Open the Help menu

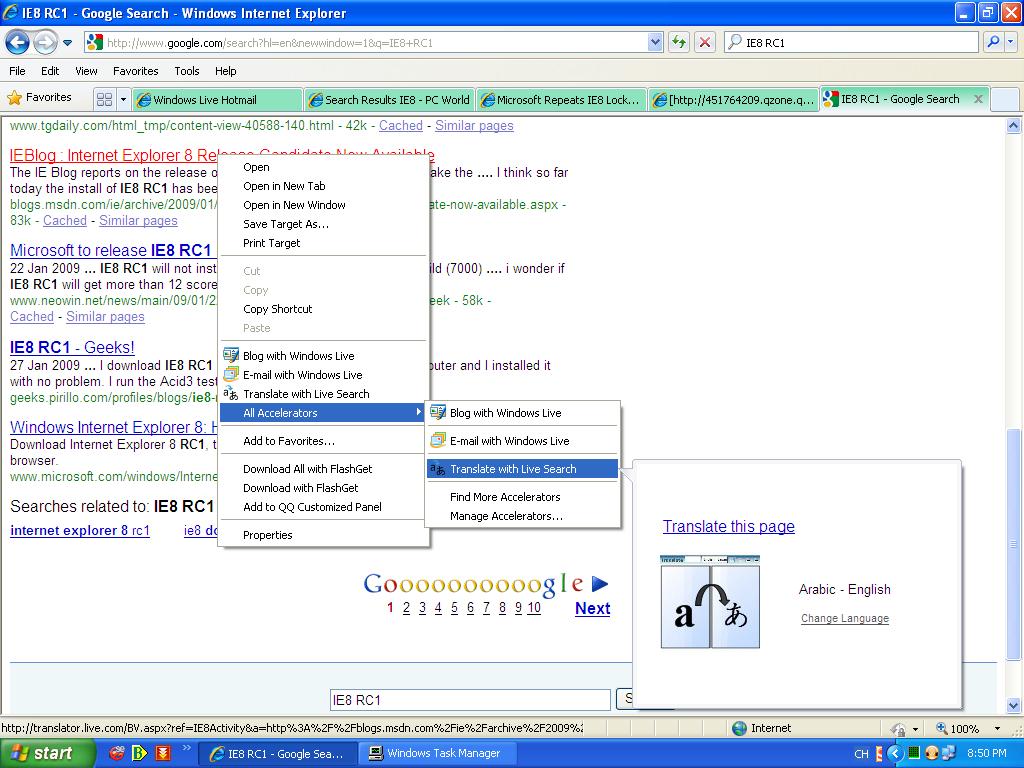click(x=225, y=71)
